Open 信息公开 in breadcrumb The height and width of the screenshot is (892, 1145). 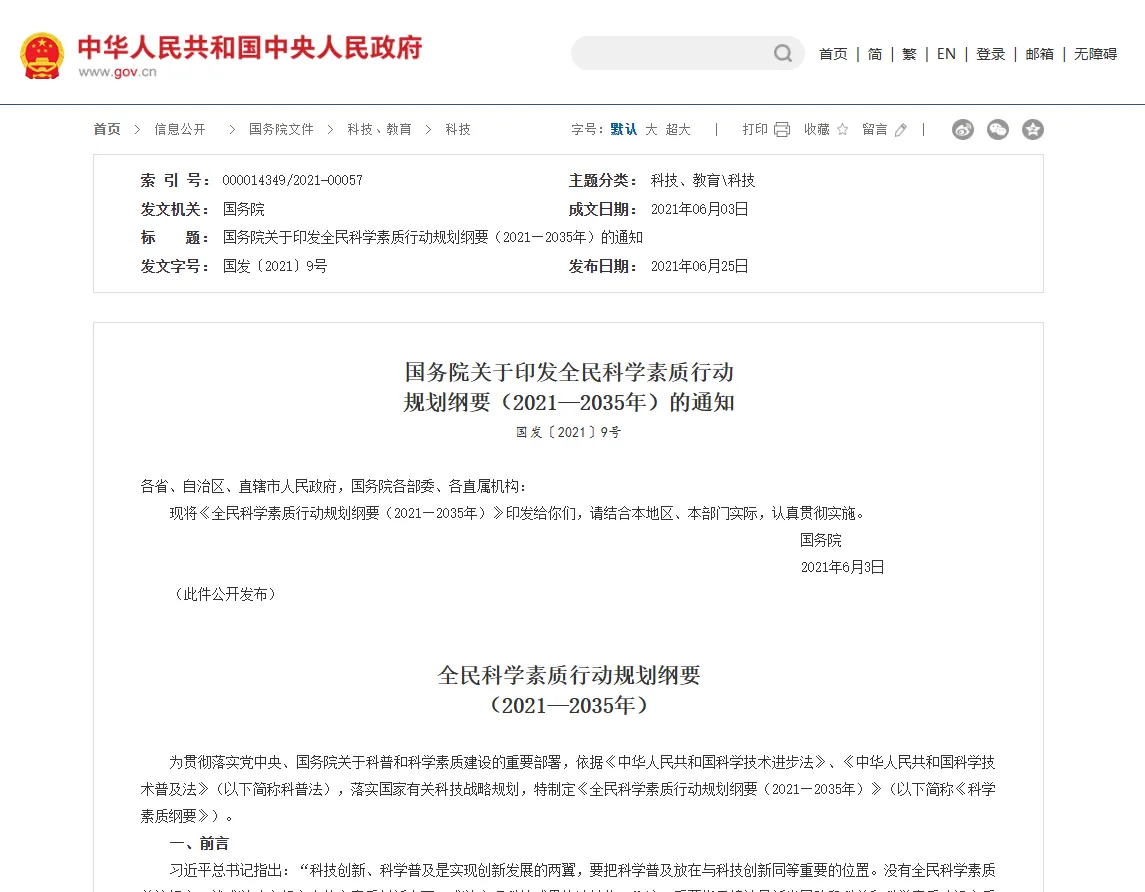180,130
